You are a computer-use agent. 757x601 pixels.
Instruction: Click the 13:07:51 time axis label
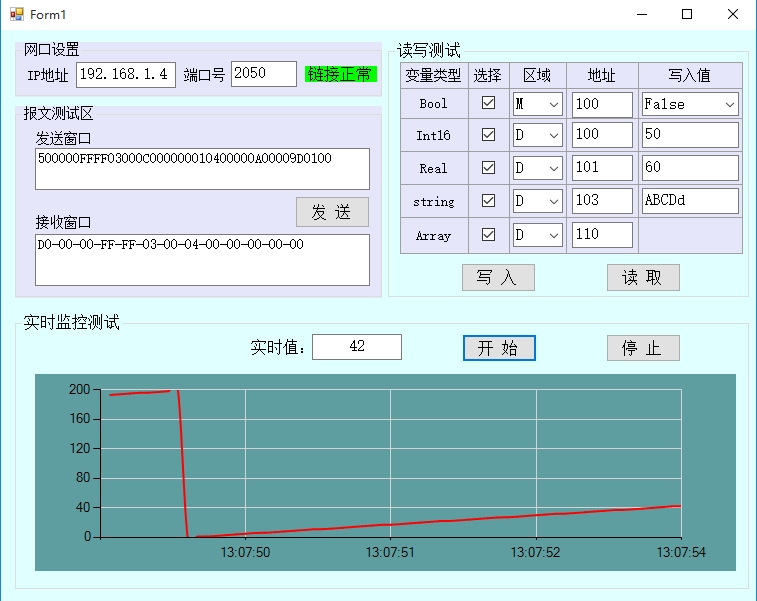(x=390, y=552)
